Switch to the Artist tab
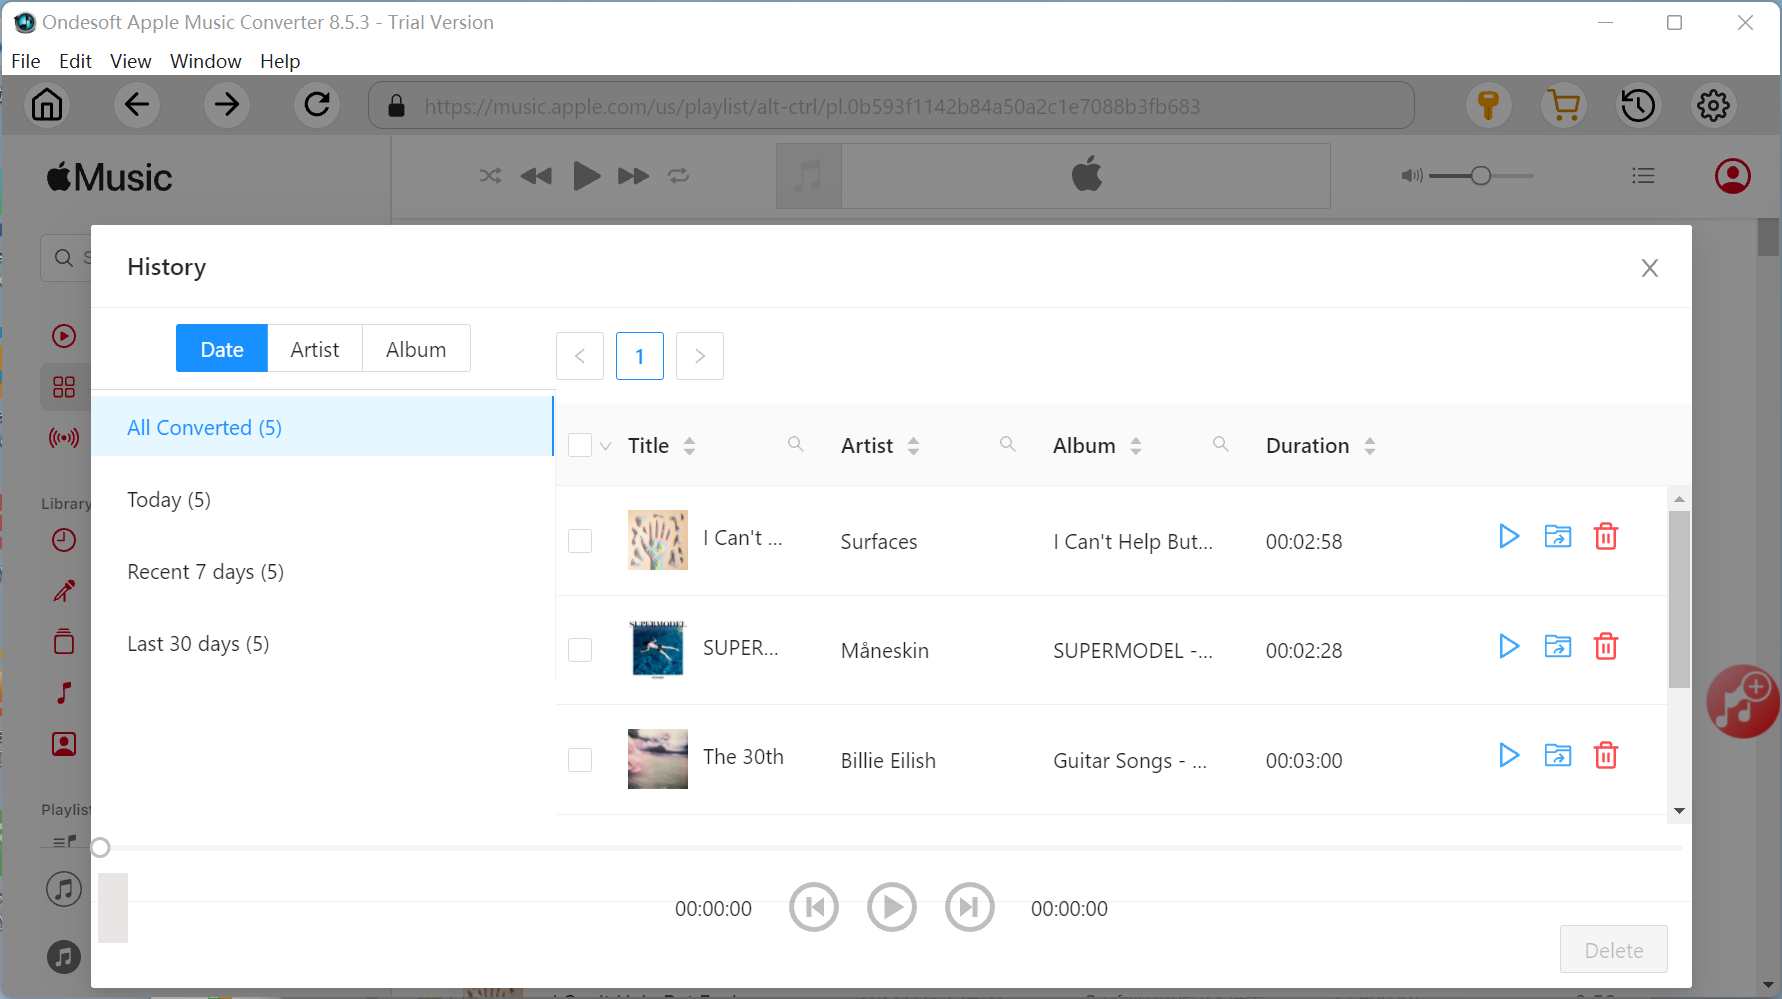Image resolution: width=1782 pixels, height=999 pixels. (315, 349)
